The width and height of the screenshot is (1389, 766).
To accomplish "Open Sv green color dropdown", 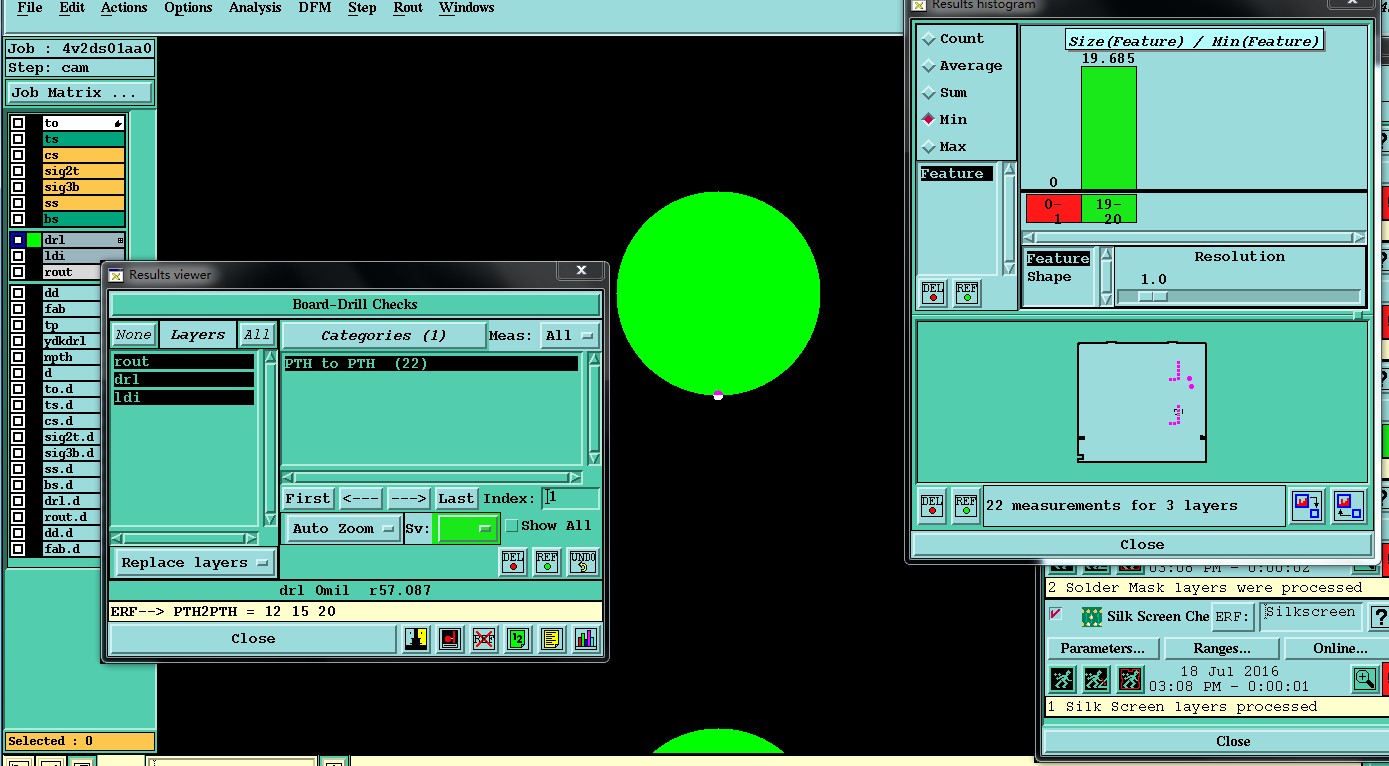I will (x=467, y=528).
